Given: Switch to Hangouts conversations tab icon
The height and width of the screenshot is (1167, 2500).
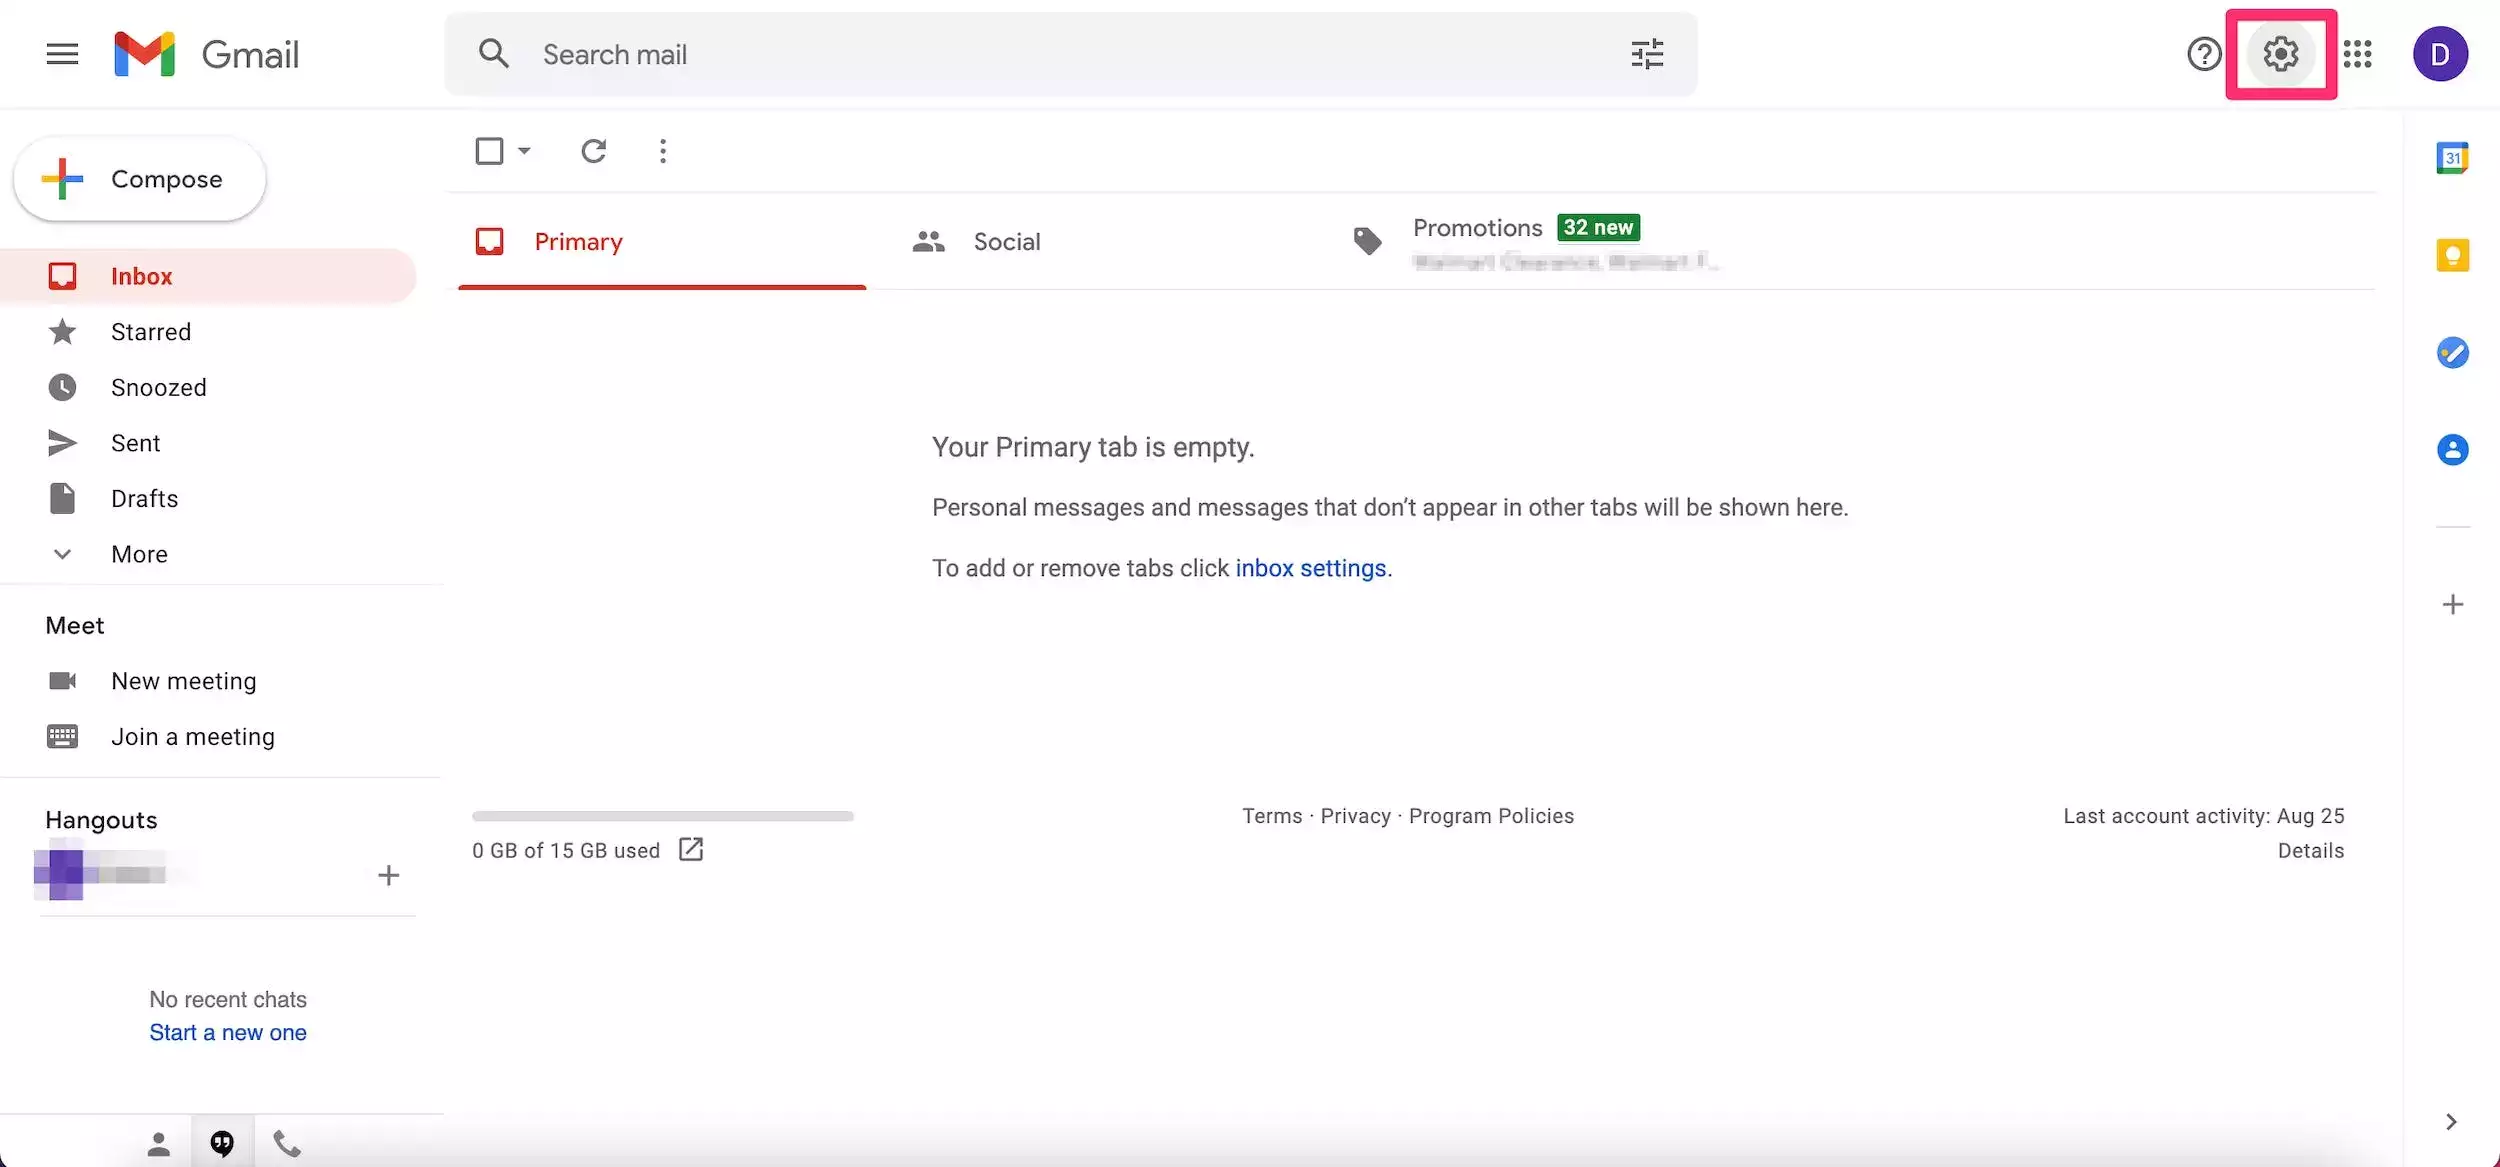Looking at the screenshot, I should (222, 1142).
